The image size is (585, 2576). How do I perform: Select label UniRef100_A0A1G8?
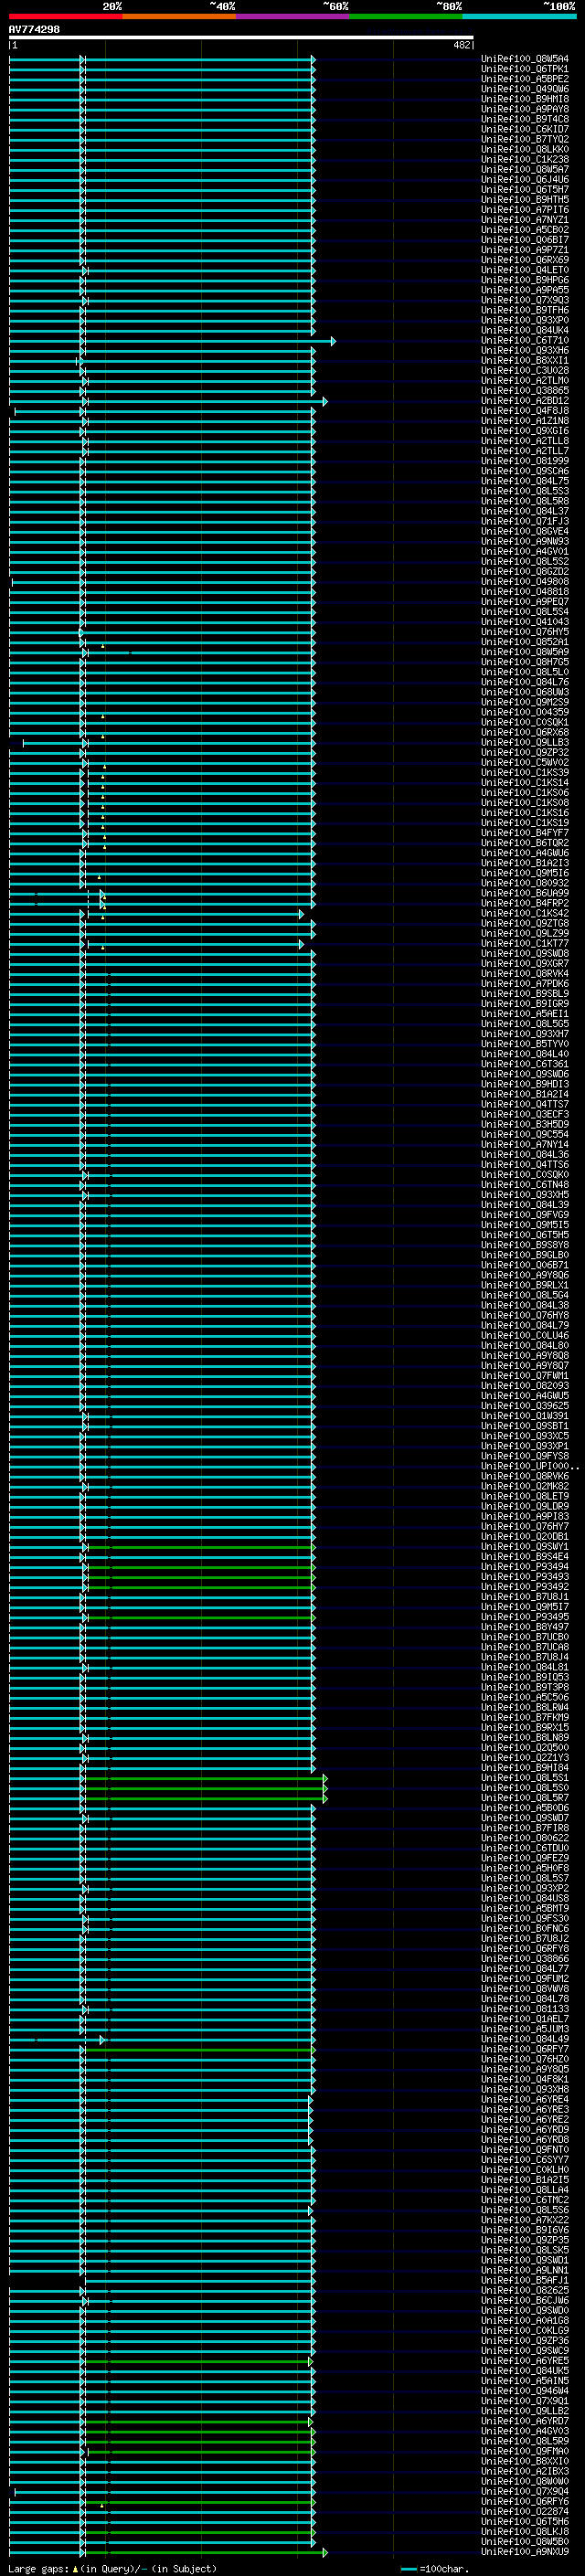[525, 2321]
